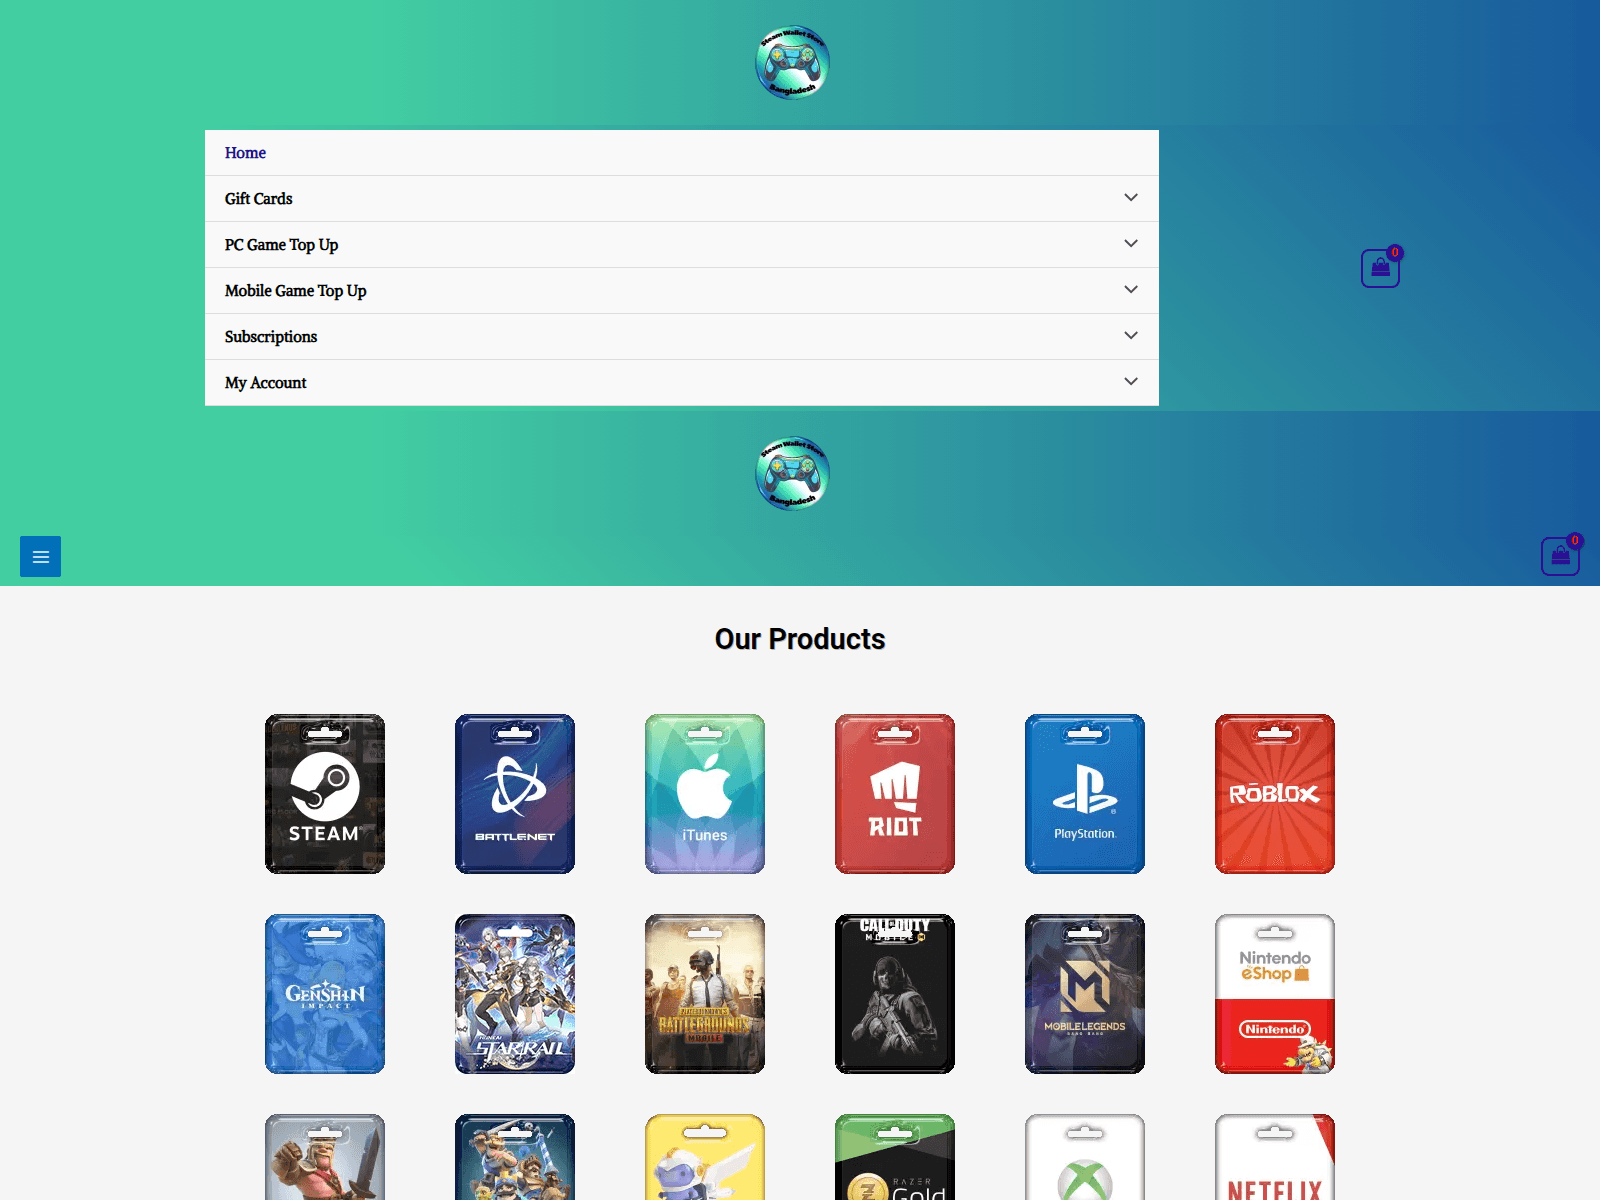
Task: Expand the Gift Cards submenu chevron
Action: coord(1131,198)
